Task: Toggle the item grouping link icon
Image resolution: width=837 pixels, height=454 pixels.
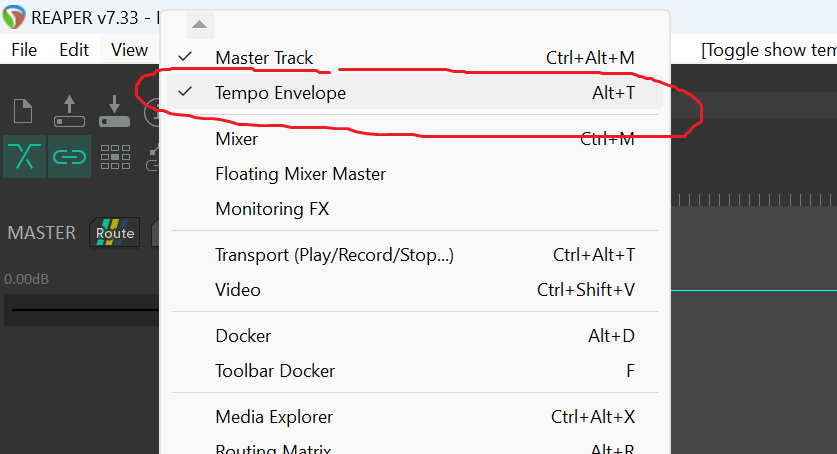Action: pyautogui.click(x=69, y=156)
